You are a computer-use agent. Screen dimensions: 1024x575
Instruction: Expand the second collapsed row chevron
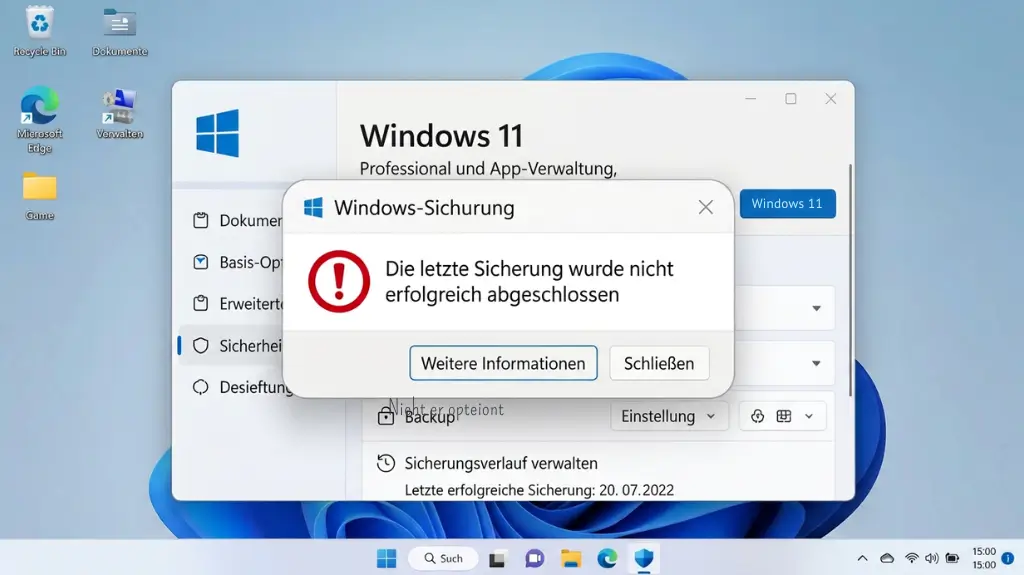(x=816, y=363)
